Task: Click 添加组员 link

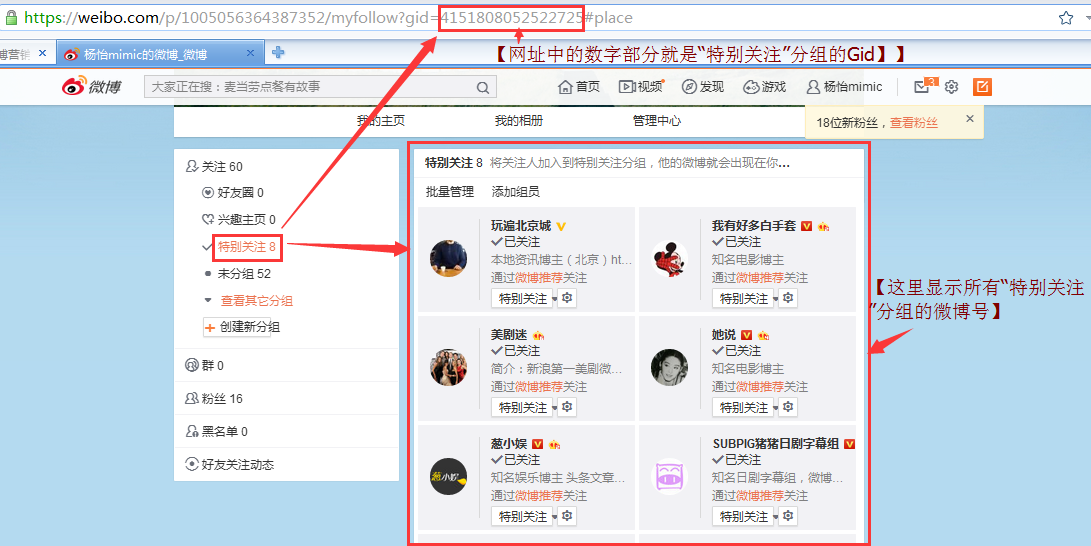Action: 516,193
